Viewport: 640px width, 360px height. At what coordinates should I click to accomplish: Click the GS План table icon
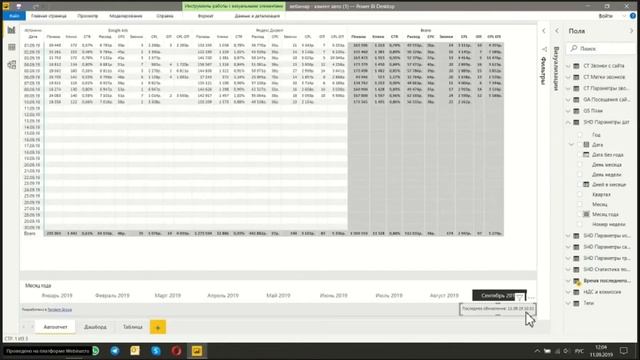click(x=576, y=111)
